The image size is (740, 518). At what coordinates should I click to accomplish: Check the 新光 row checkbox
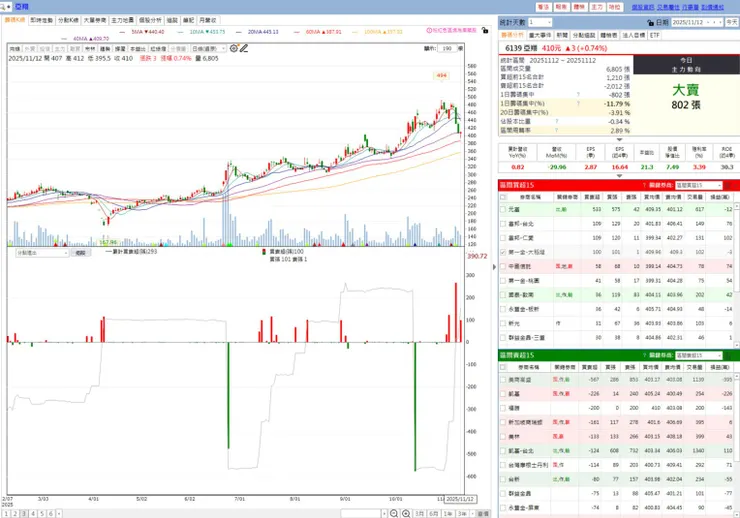point(503,324)
